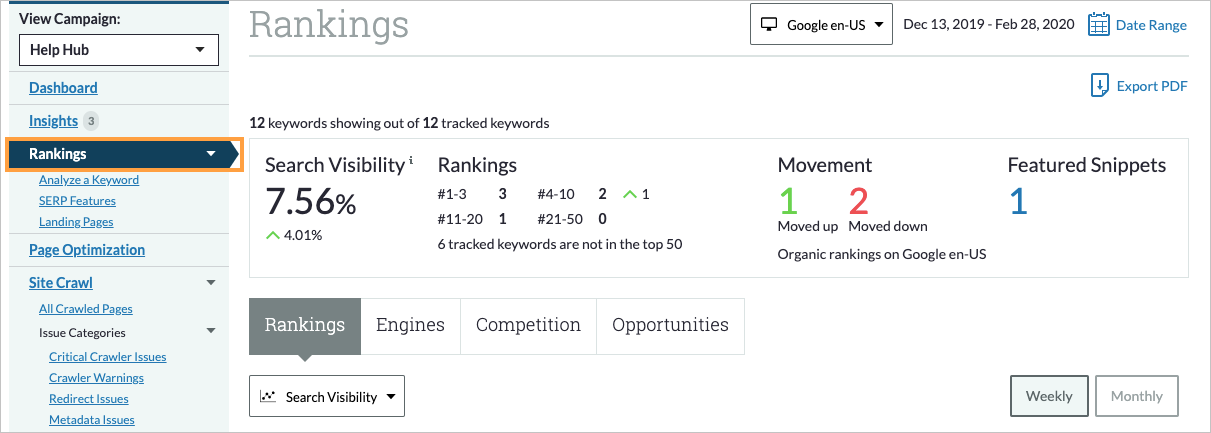Collapse the Issue Categories arrow
This screenshot has width=1211, height=433.
(x=210, y=332)
